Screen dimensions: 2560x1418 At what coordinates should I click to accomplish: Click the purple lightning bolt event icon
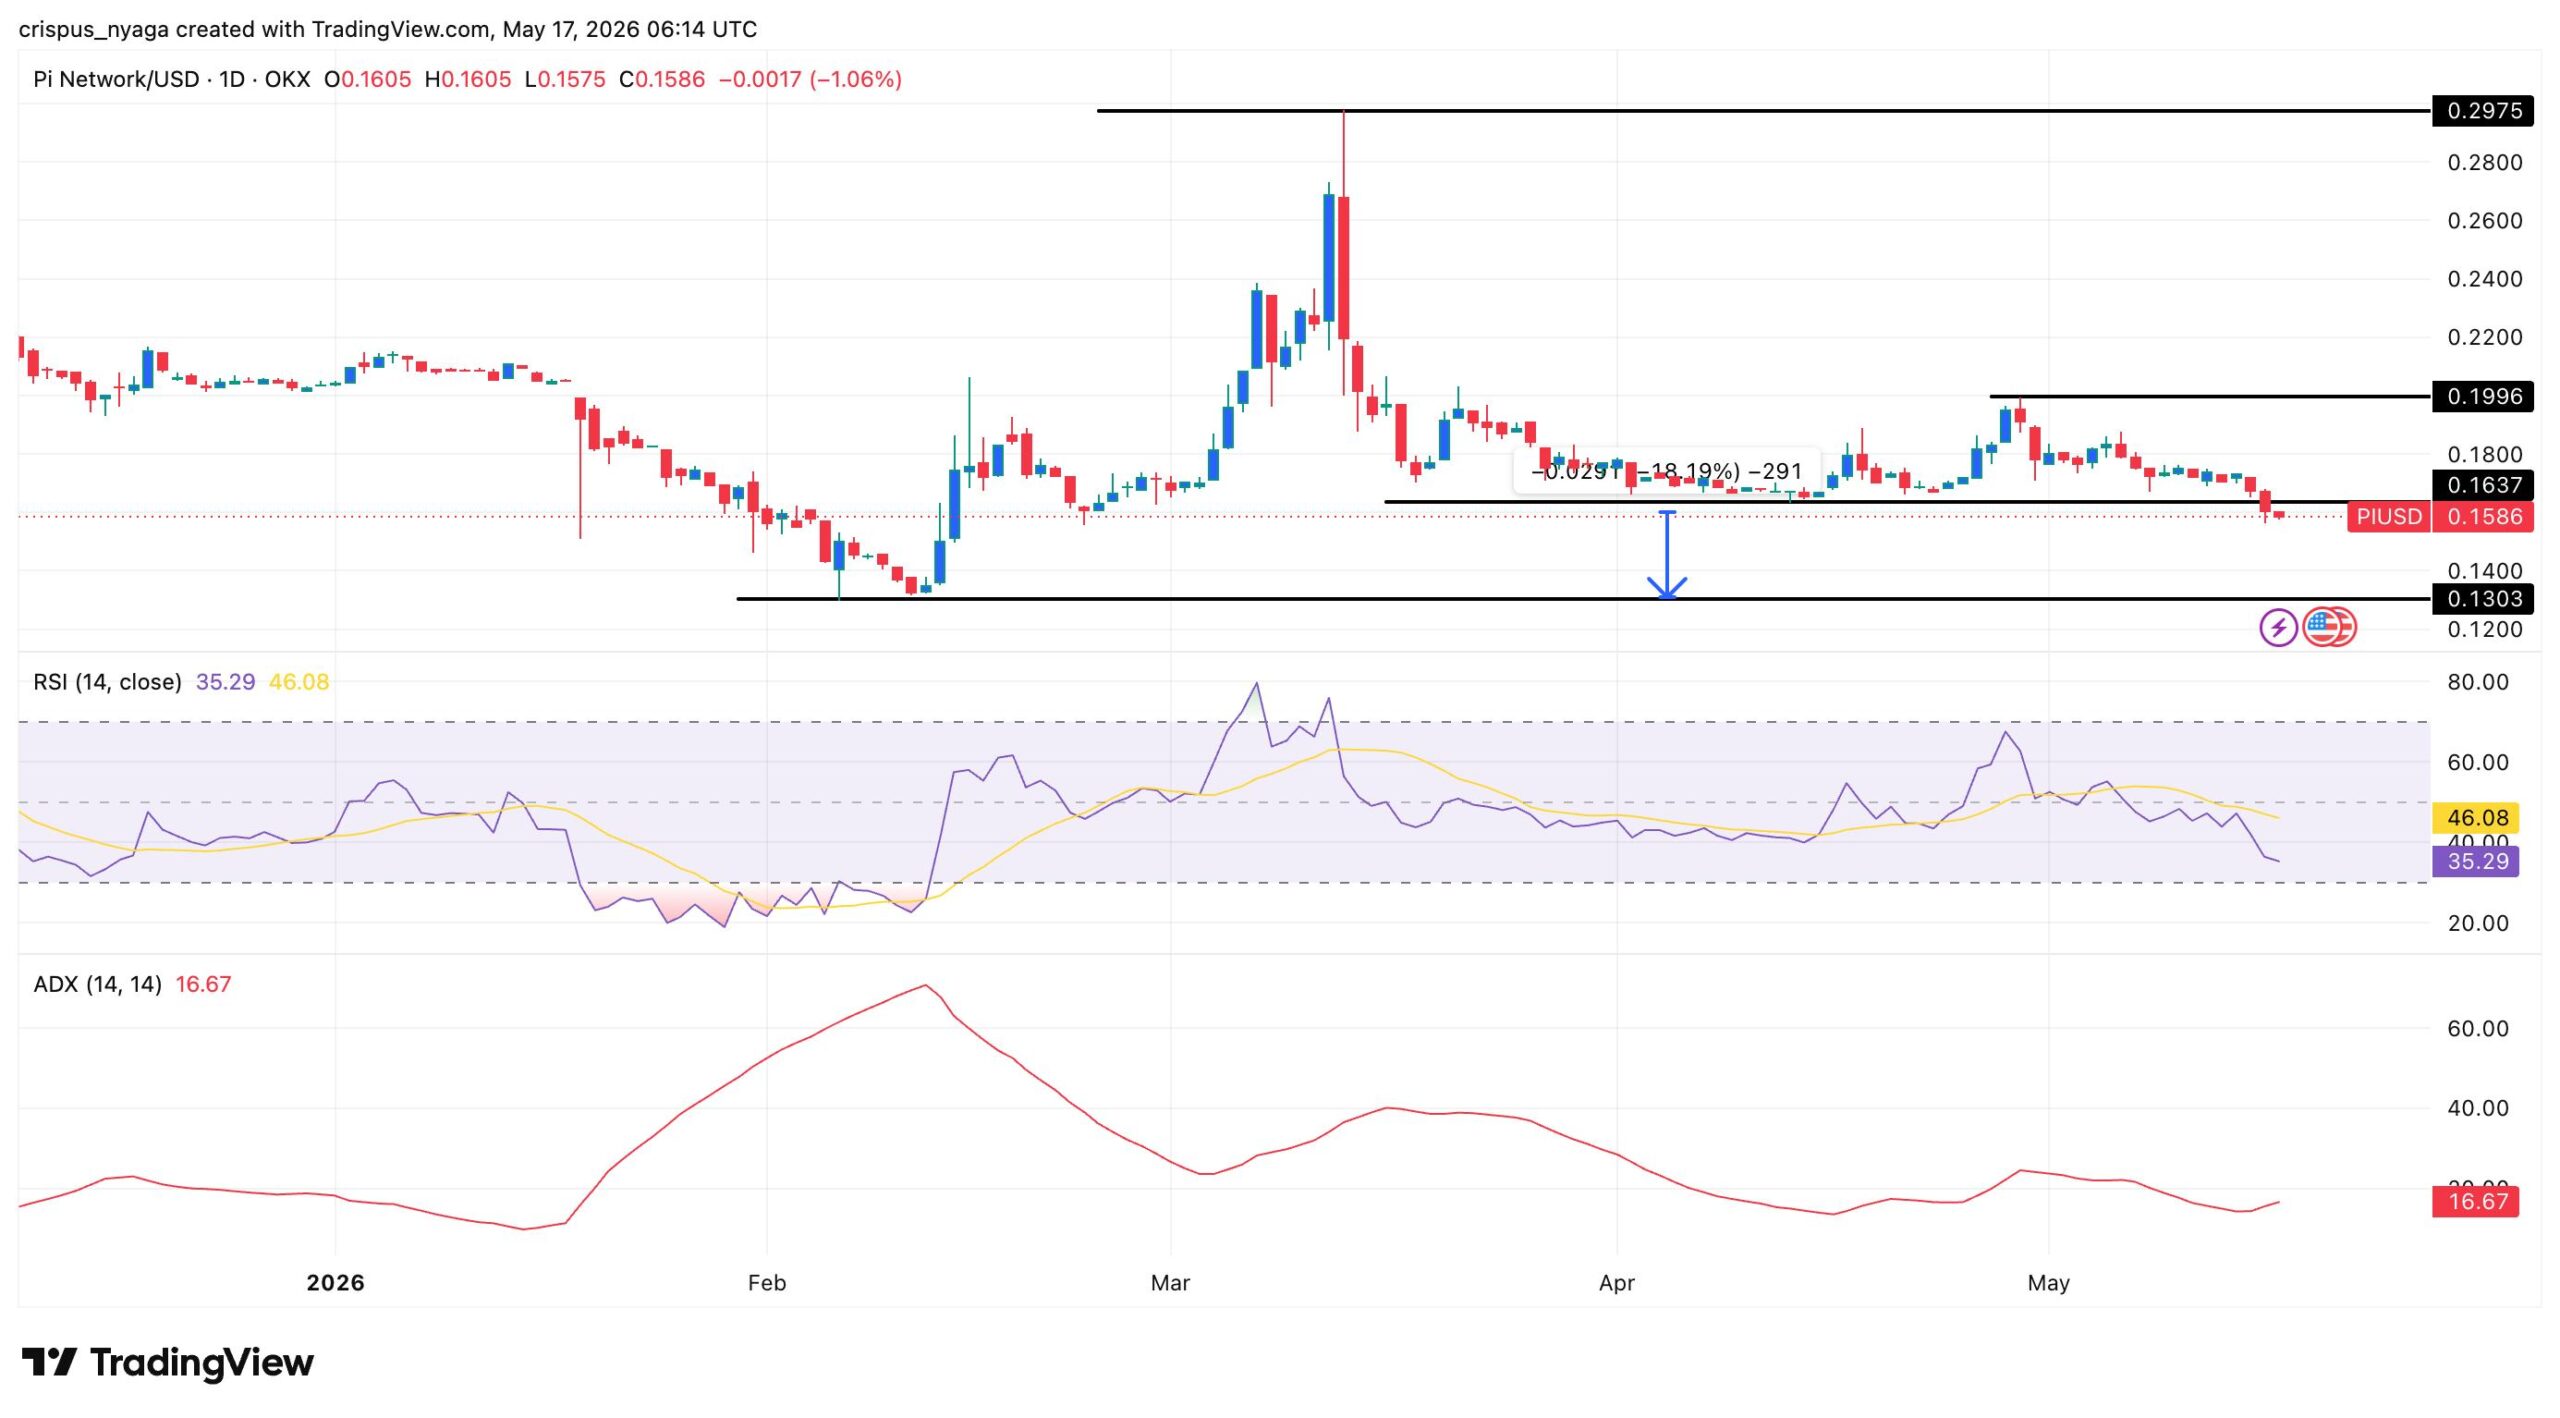(2278, 628)
